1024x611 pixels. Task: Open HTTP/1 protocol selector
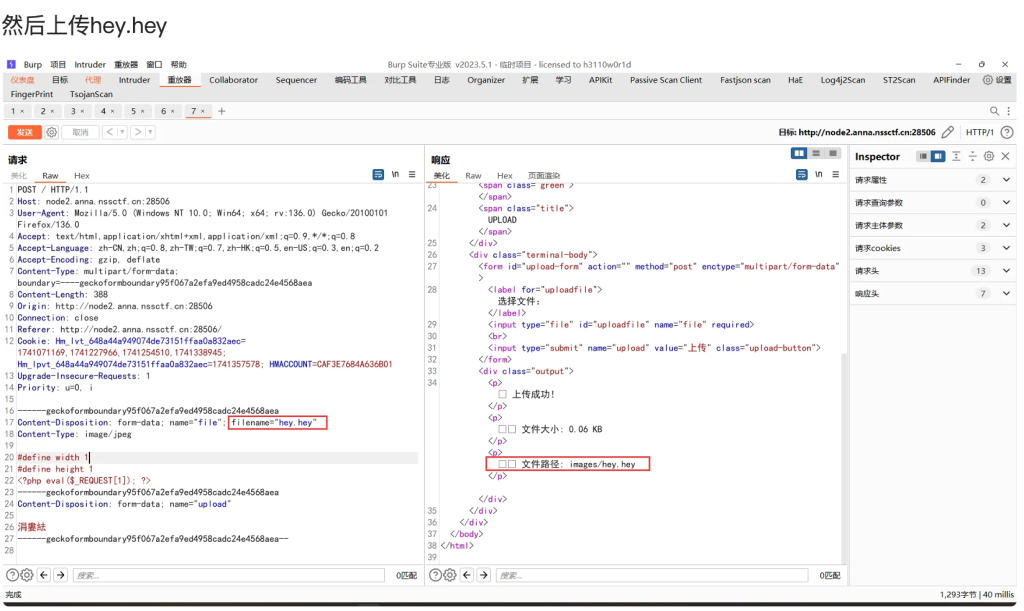point(980,133)
